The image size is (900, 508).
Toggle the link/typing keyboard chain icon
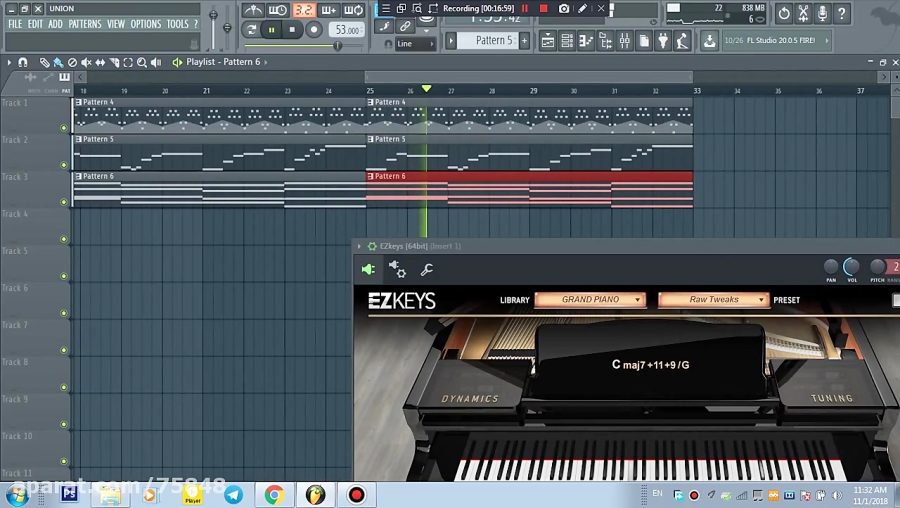(x=405, y=26)
